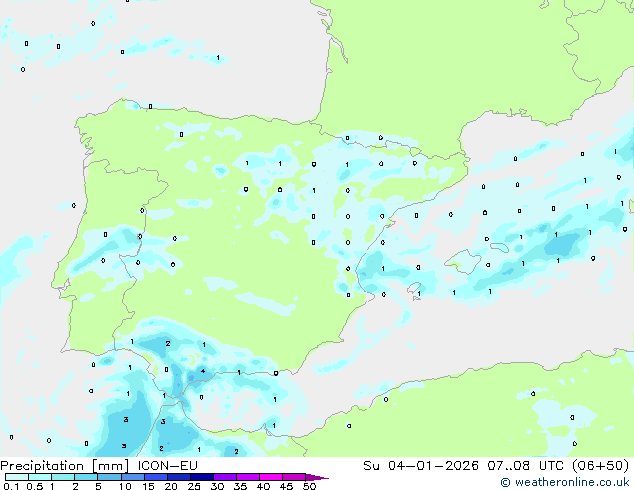
Task: Select the 25–30 mm dark blue swatch
Action: 202,477
